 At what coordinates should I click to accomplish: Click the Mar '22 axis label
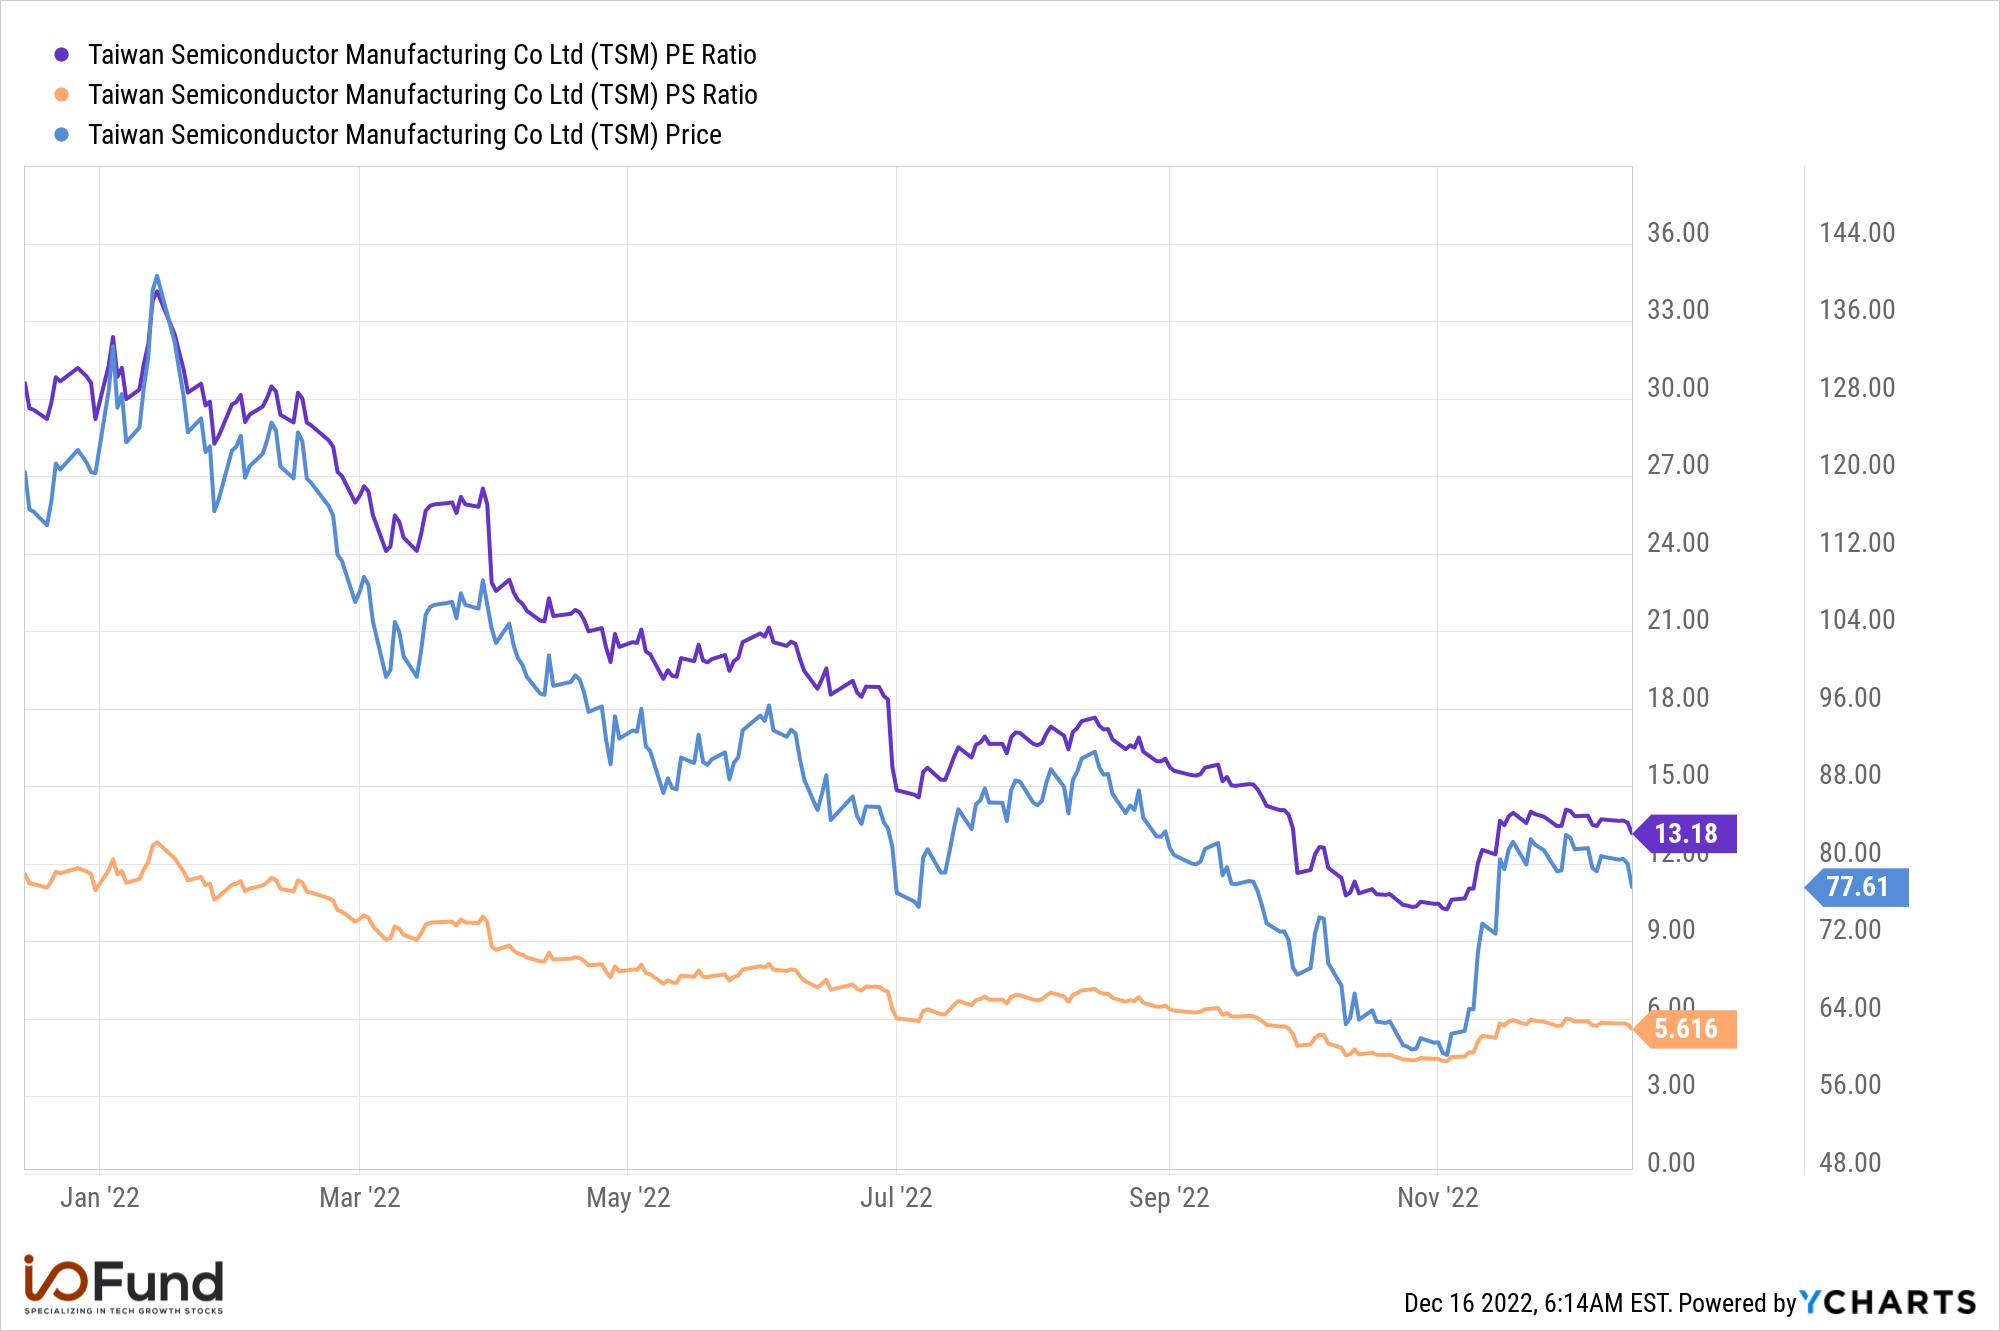click(x=360, y=1197)
